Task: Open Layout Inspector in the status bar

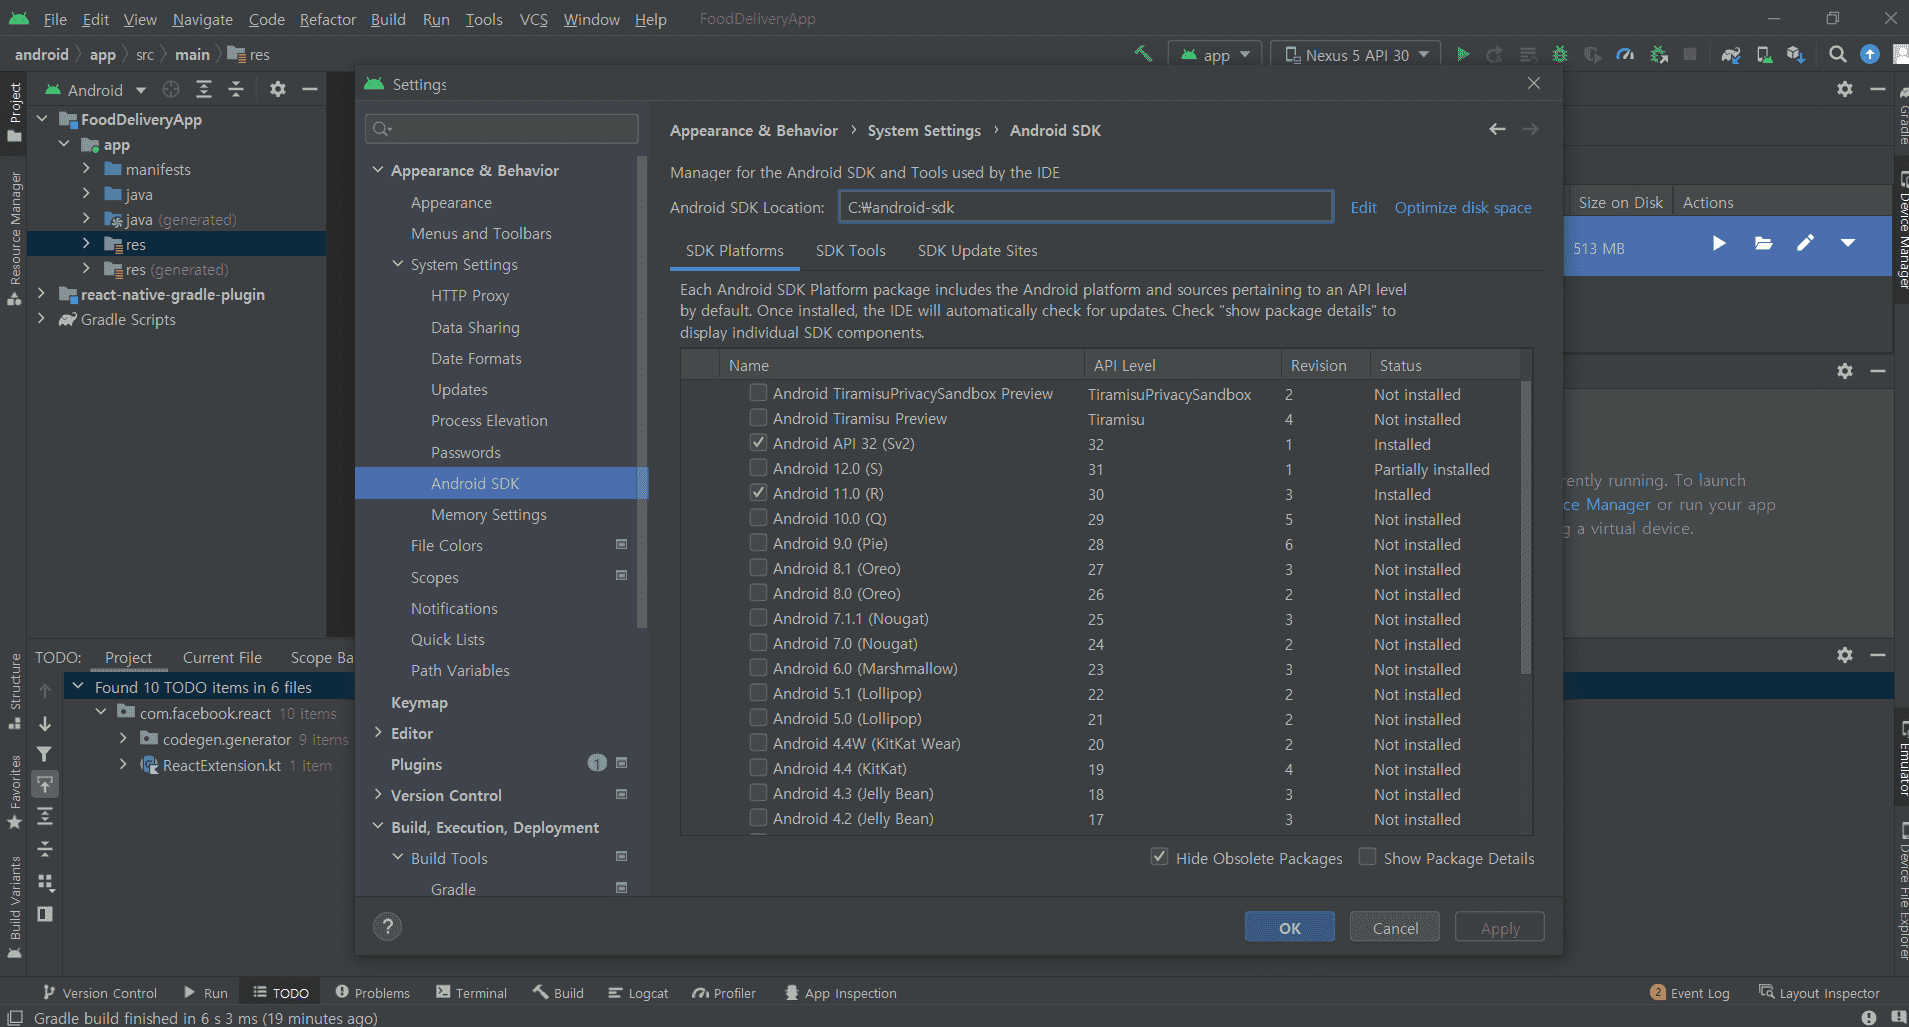Action: (x=1820, y=992)
